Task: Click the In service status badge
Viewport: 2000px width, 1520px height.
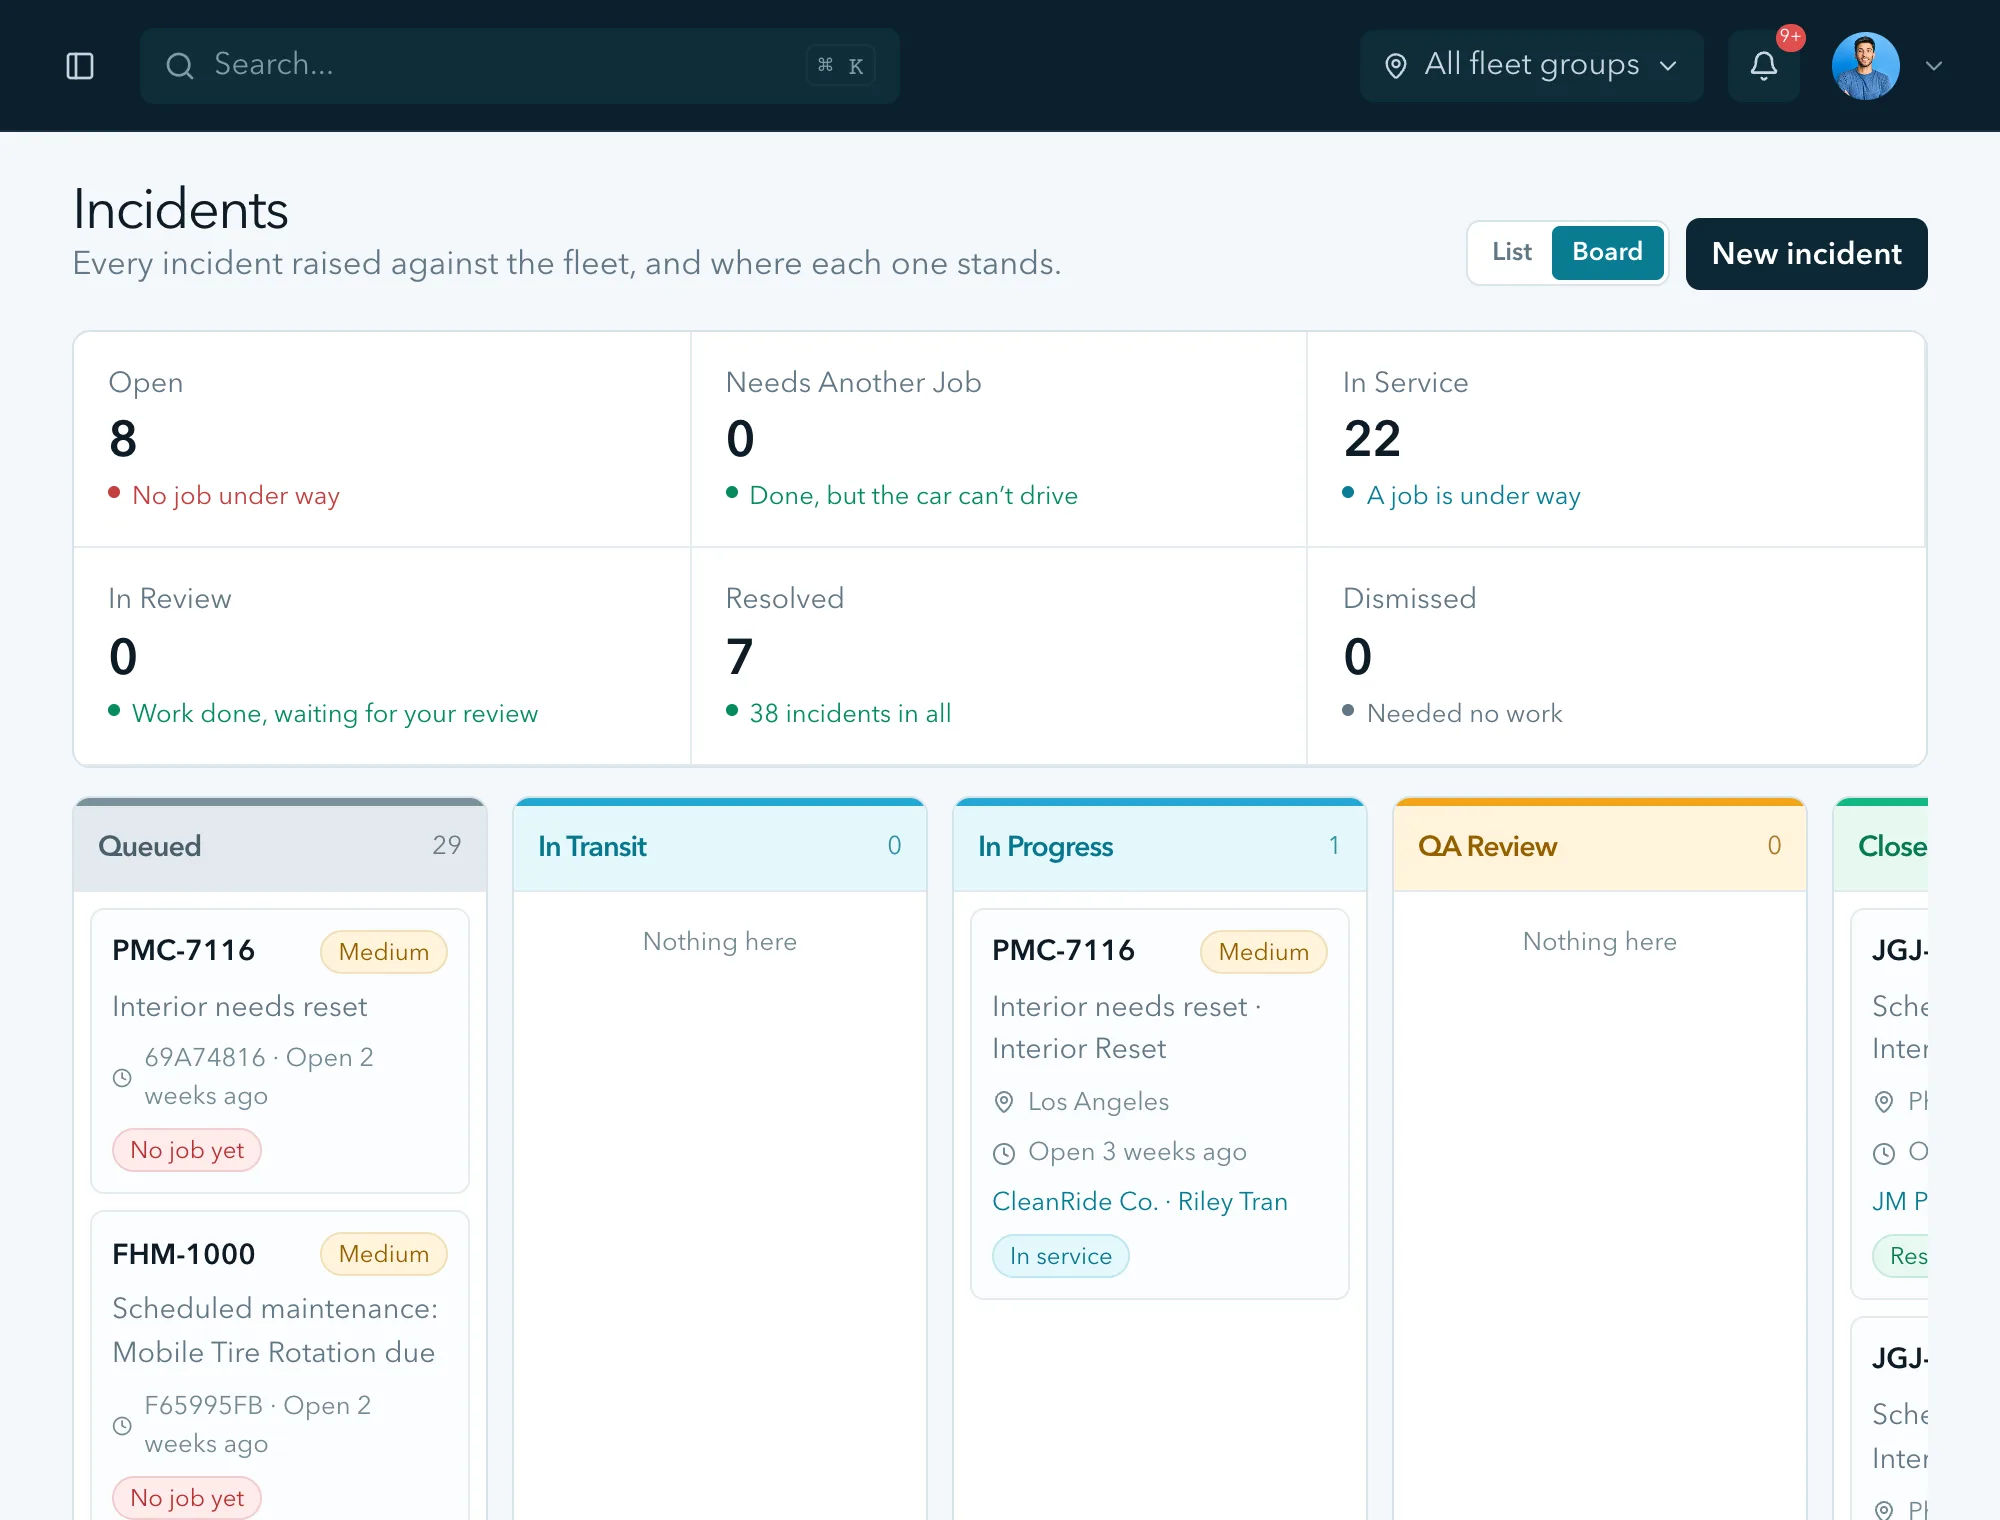Action: coord(1061,1256)
